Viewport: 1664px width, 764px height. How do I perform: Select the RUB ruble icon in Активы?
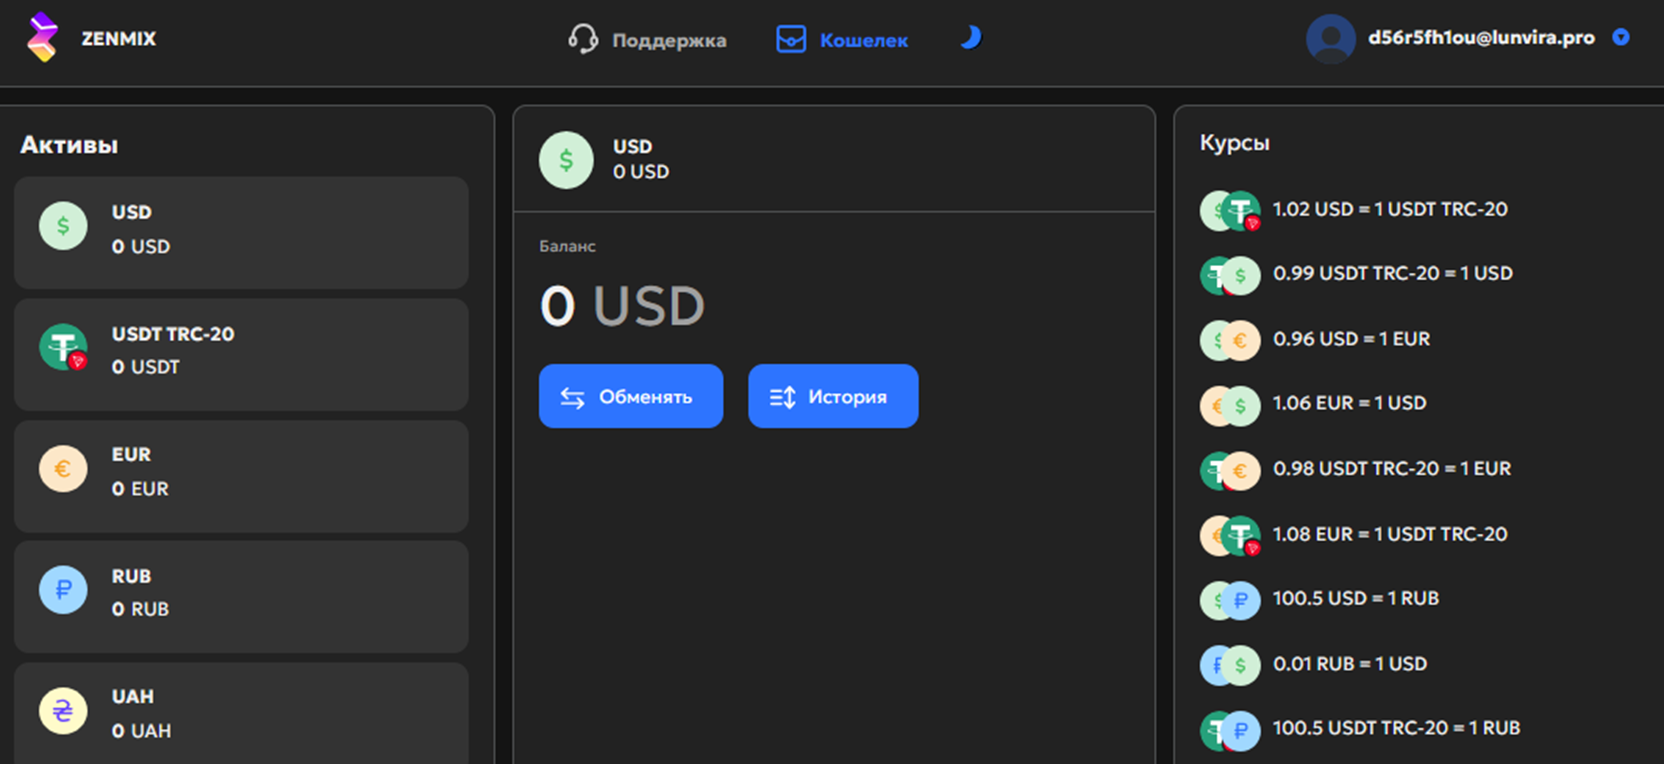click(63, 590)
